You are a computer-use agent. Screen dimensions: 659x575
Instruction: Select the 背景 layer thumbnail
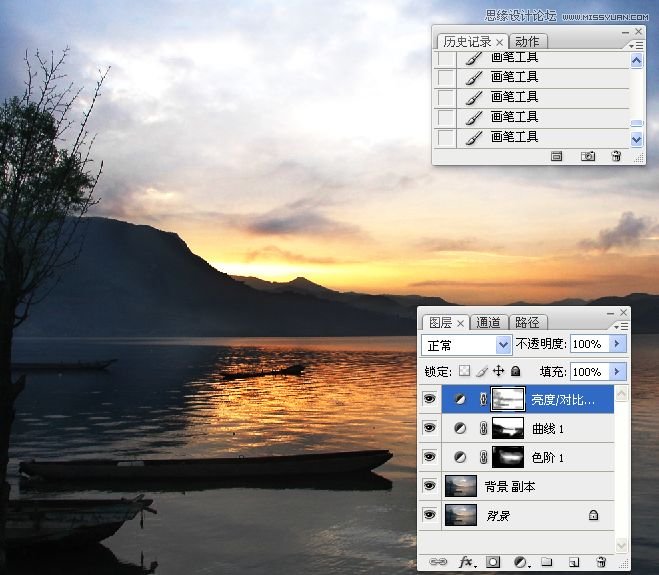tap(461, 515)
